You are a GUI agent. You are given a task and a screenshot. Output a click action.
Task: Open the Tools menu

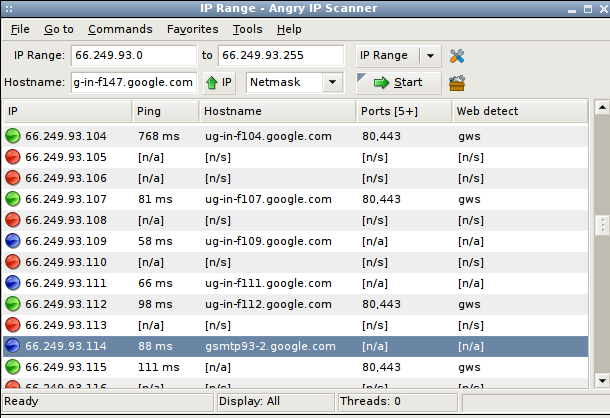pos(247,30)
